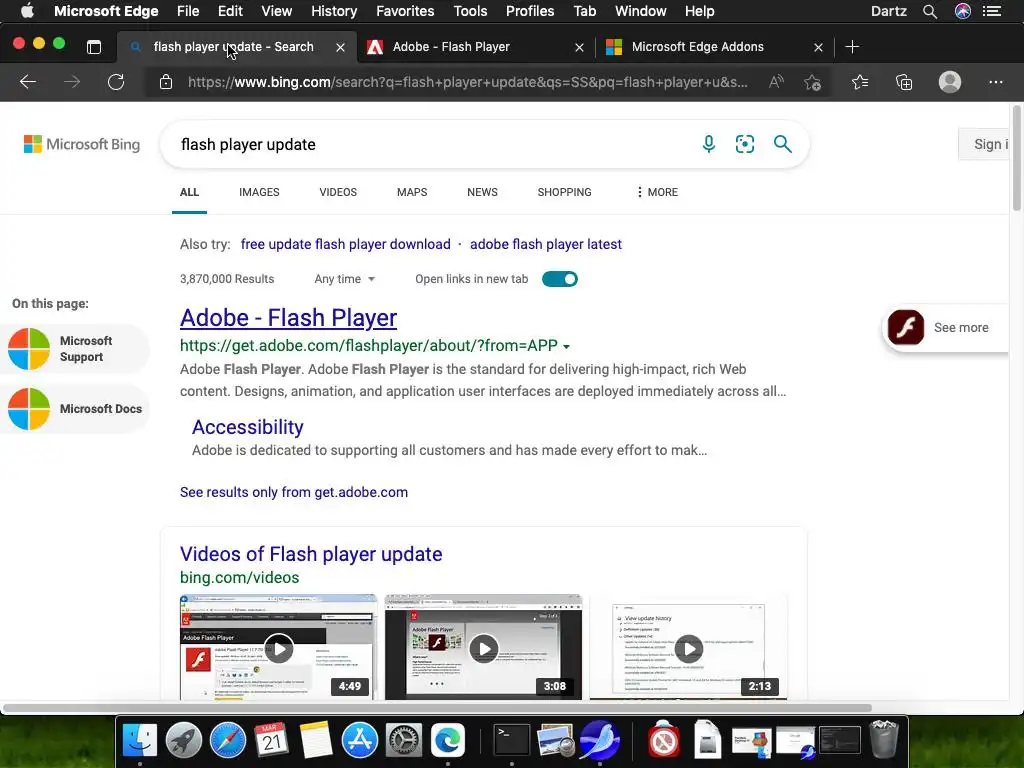Expand the get.adobe.com URL dropdown arrow
Viewport: 1024px width, 768px height.
[566, 346]
